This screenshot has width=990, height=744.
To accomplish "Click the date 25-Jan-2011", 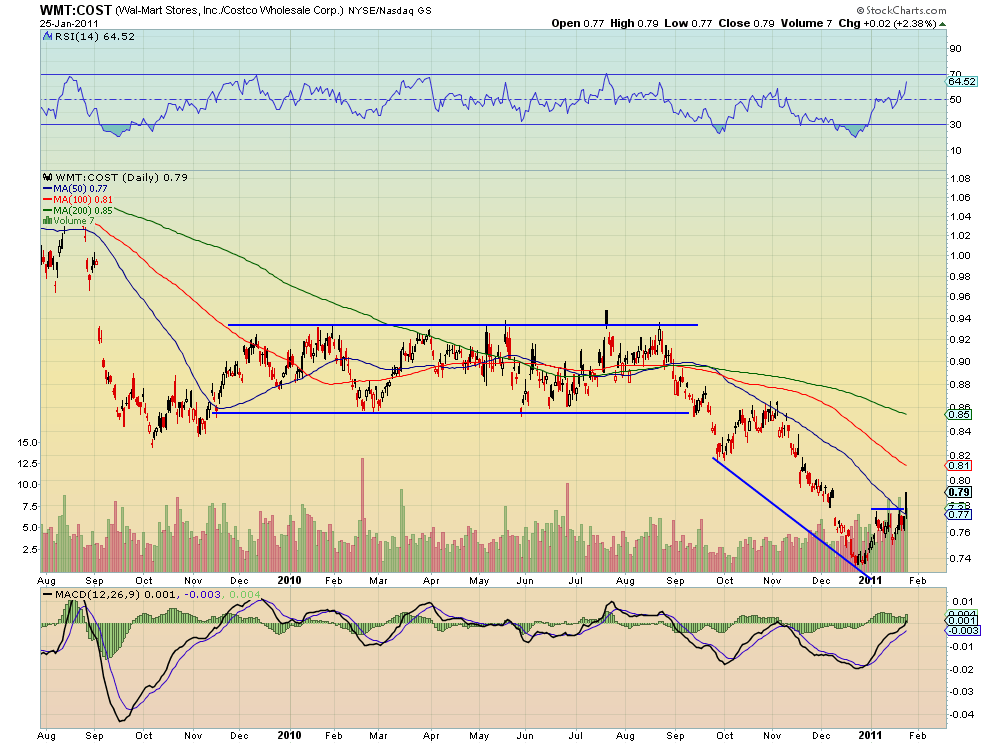I will tap(69, 23).
